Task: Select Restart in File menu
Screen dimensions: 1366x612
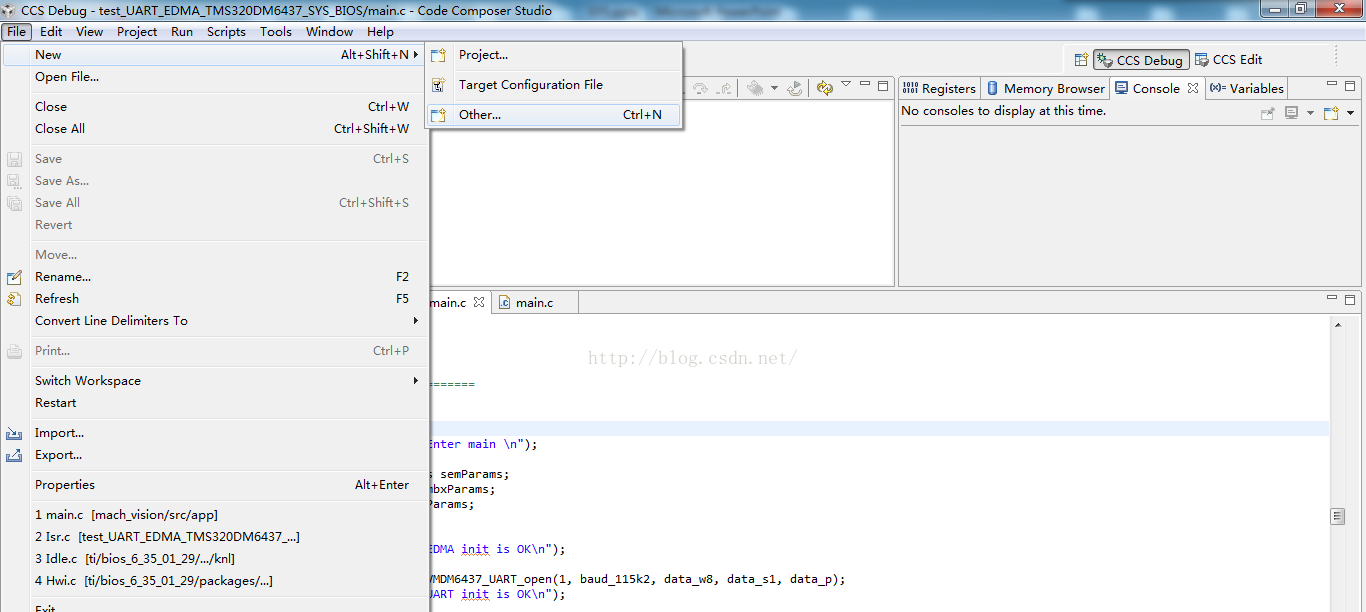Action: coord(215,403)
